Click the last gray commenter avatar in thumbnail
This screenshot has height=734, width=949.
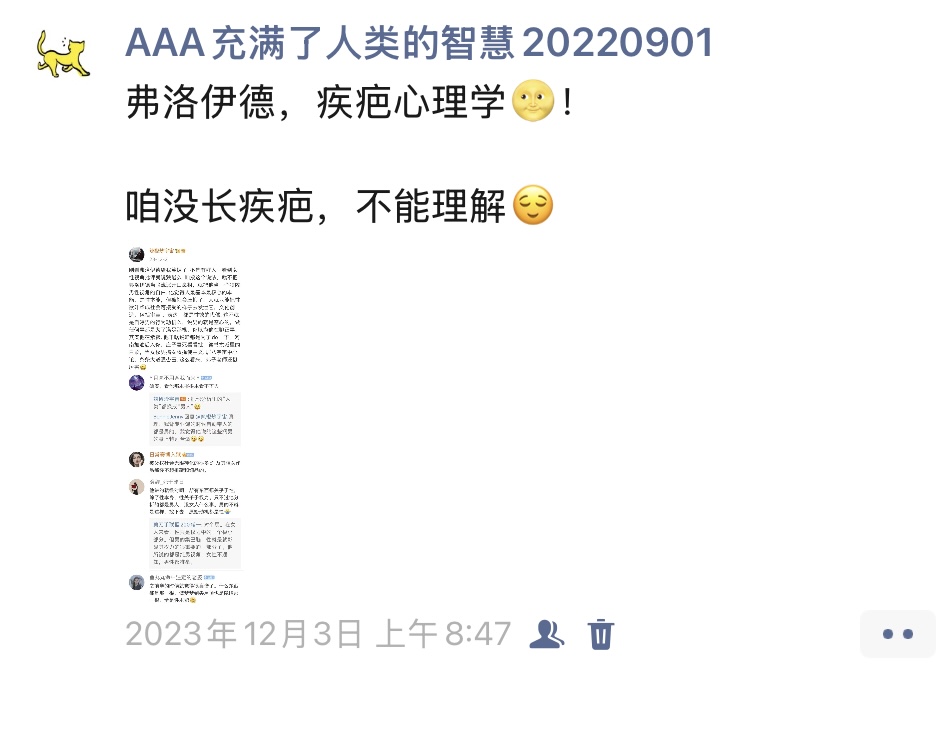click(x=136, y=583)
